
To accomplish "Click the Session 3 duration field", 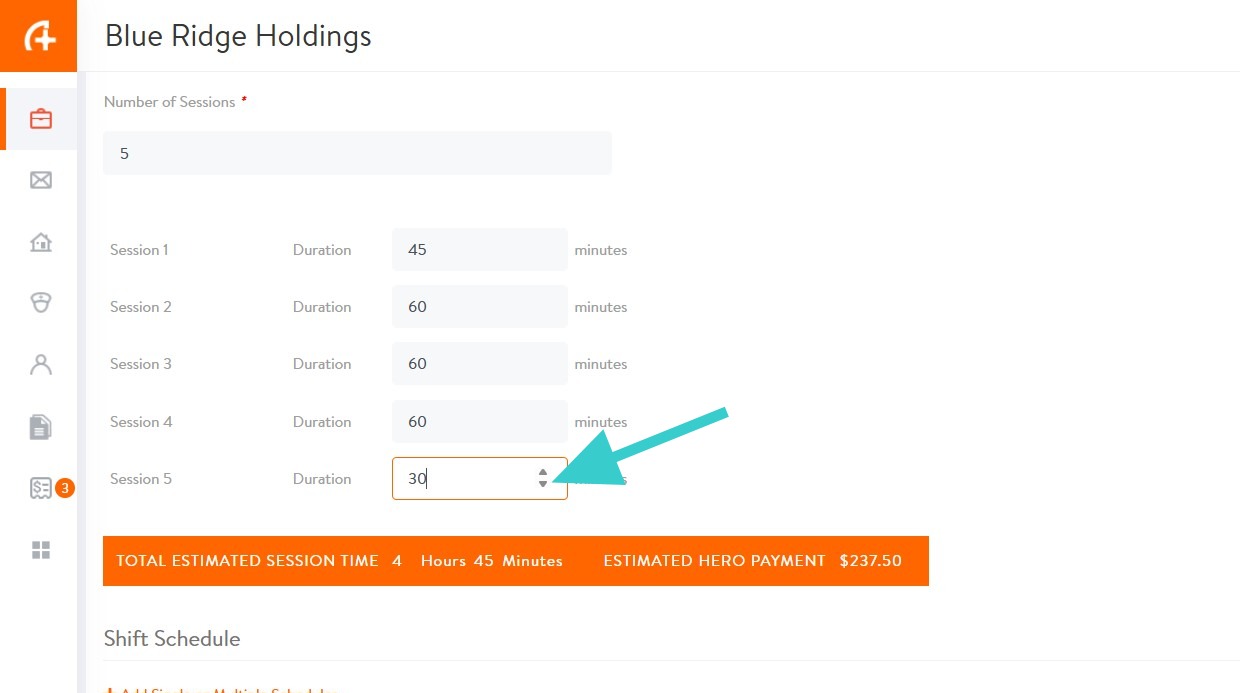I will (479, 364).
